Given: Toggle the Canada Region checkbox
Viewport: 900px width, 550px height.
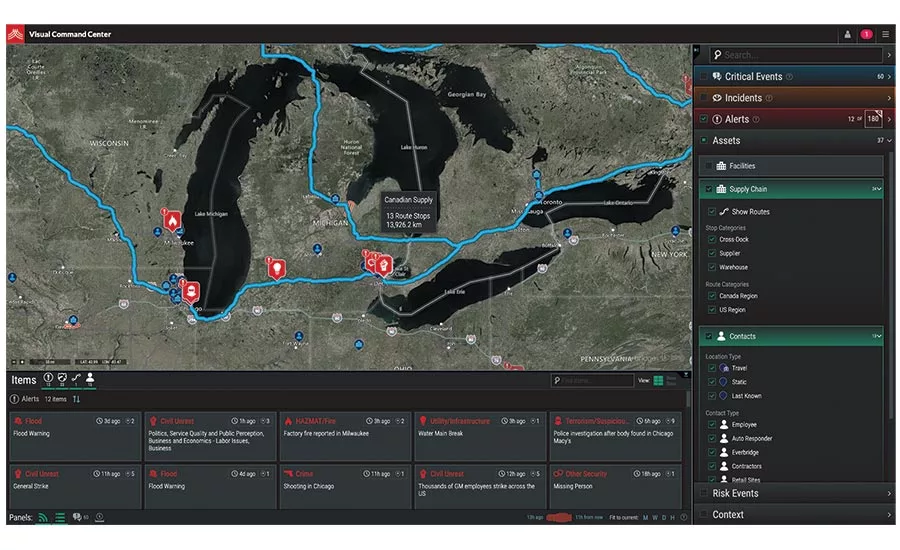Looking at the screenshot, I should coord(711,296).
